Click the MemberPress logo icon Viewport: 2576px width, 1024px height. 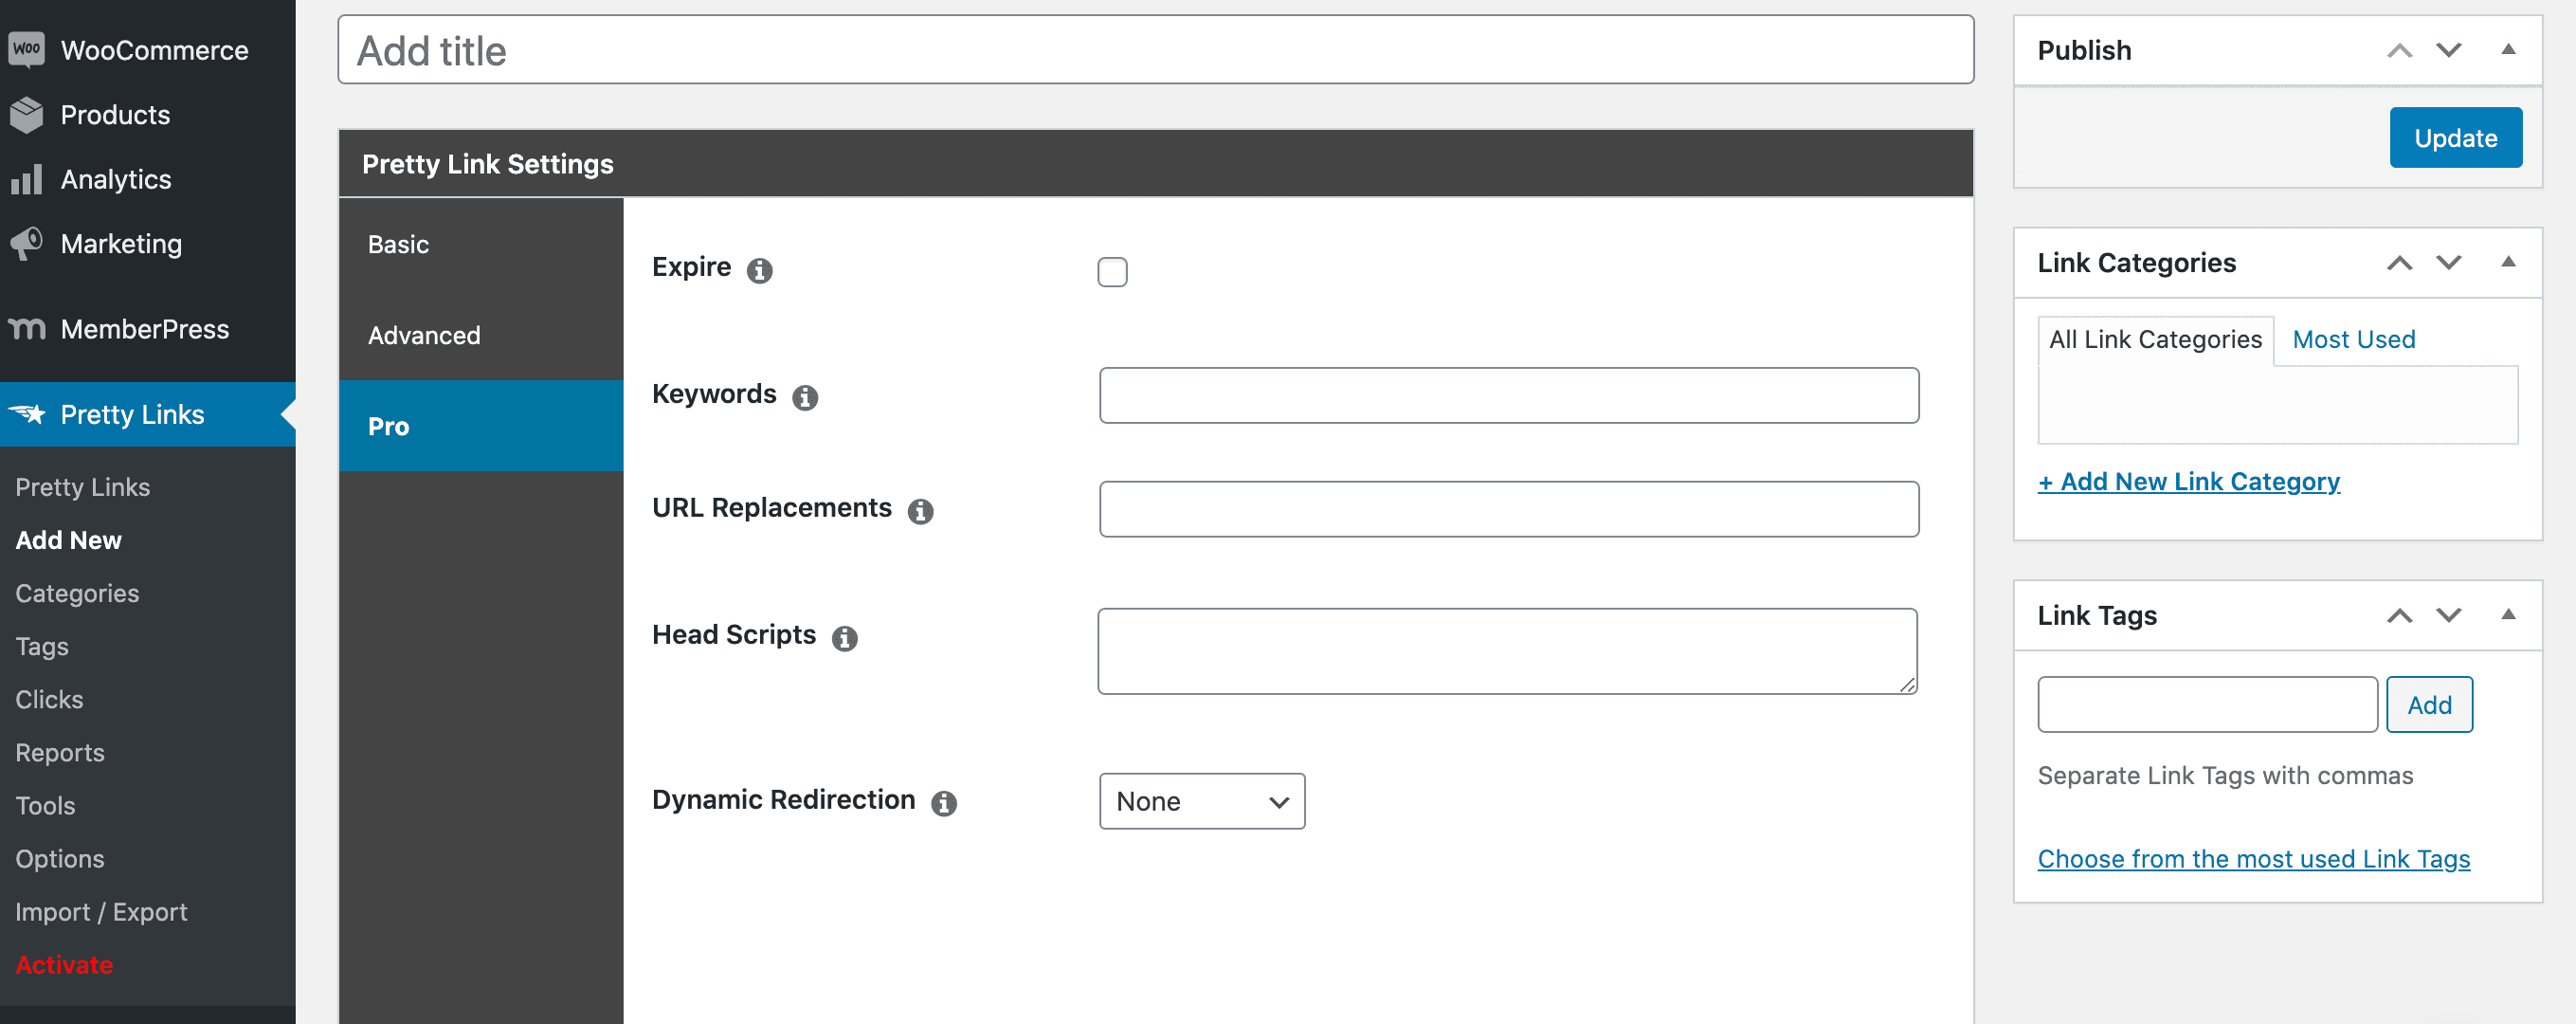coord(27,328)
